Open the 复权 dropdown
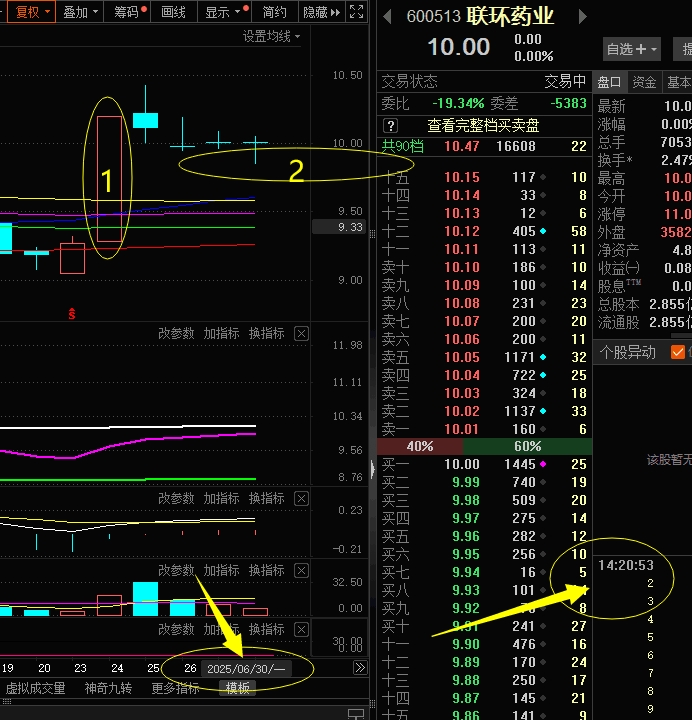Viewport: 692px width, 720px height. point(31,12)
